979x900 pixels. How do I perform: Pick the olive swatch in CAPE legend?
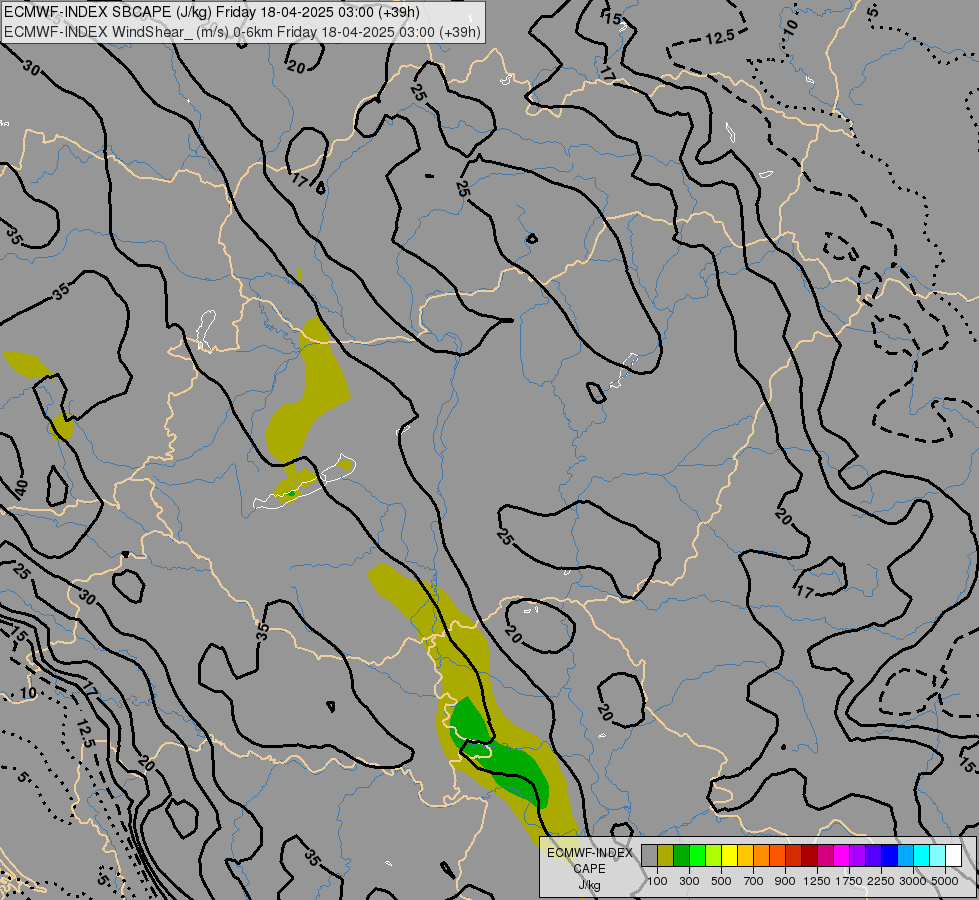666,856
